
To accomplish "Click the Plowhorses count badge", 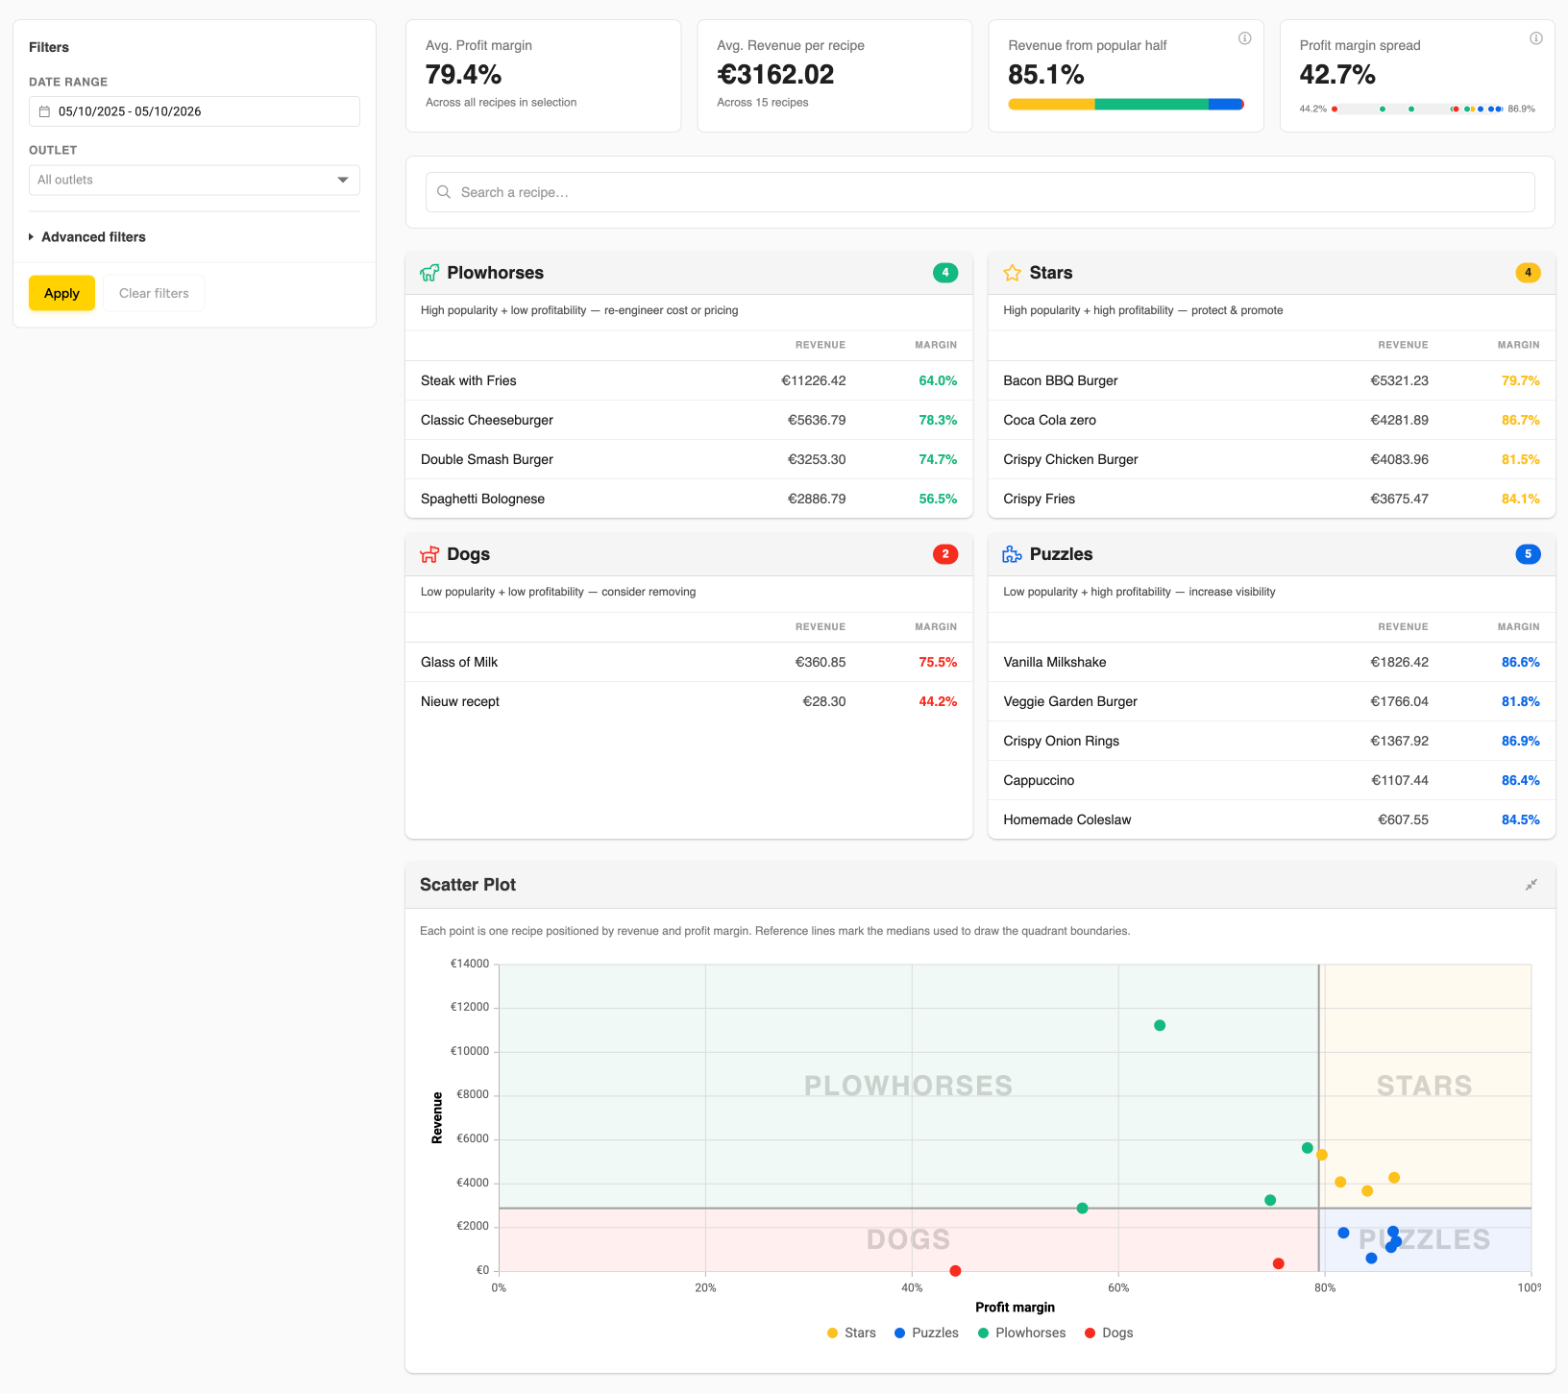I will (x=945, y=273).
